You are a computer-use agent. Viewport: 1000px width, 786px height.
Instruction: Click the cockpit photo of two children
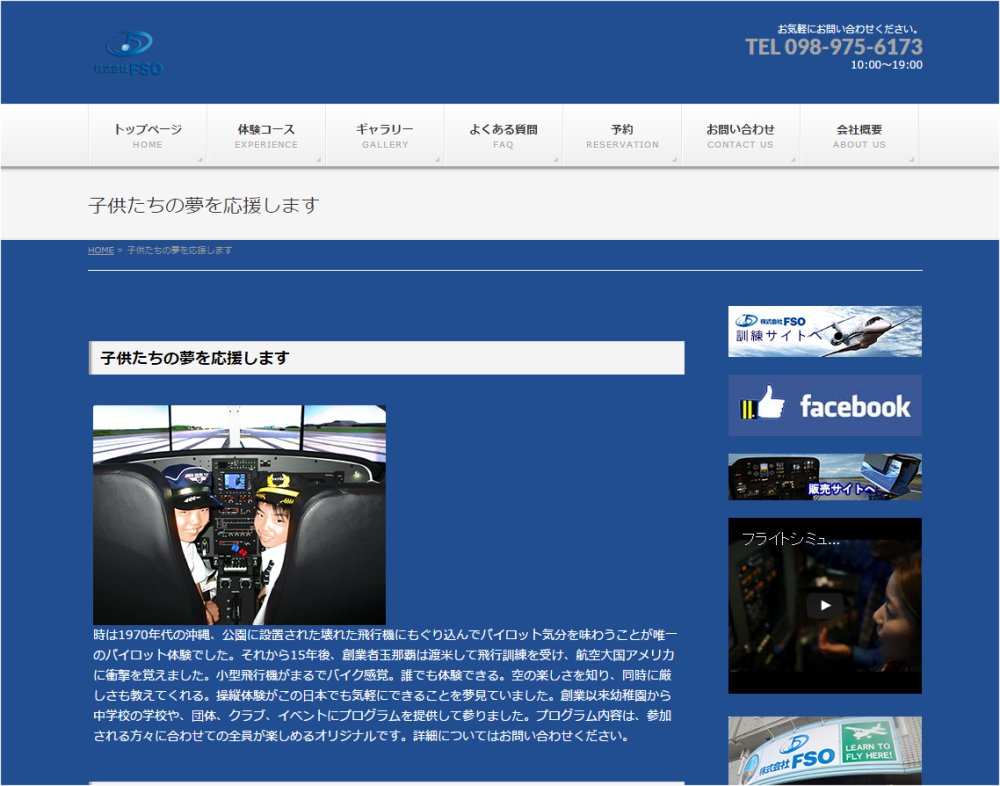pos(239,514)
